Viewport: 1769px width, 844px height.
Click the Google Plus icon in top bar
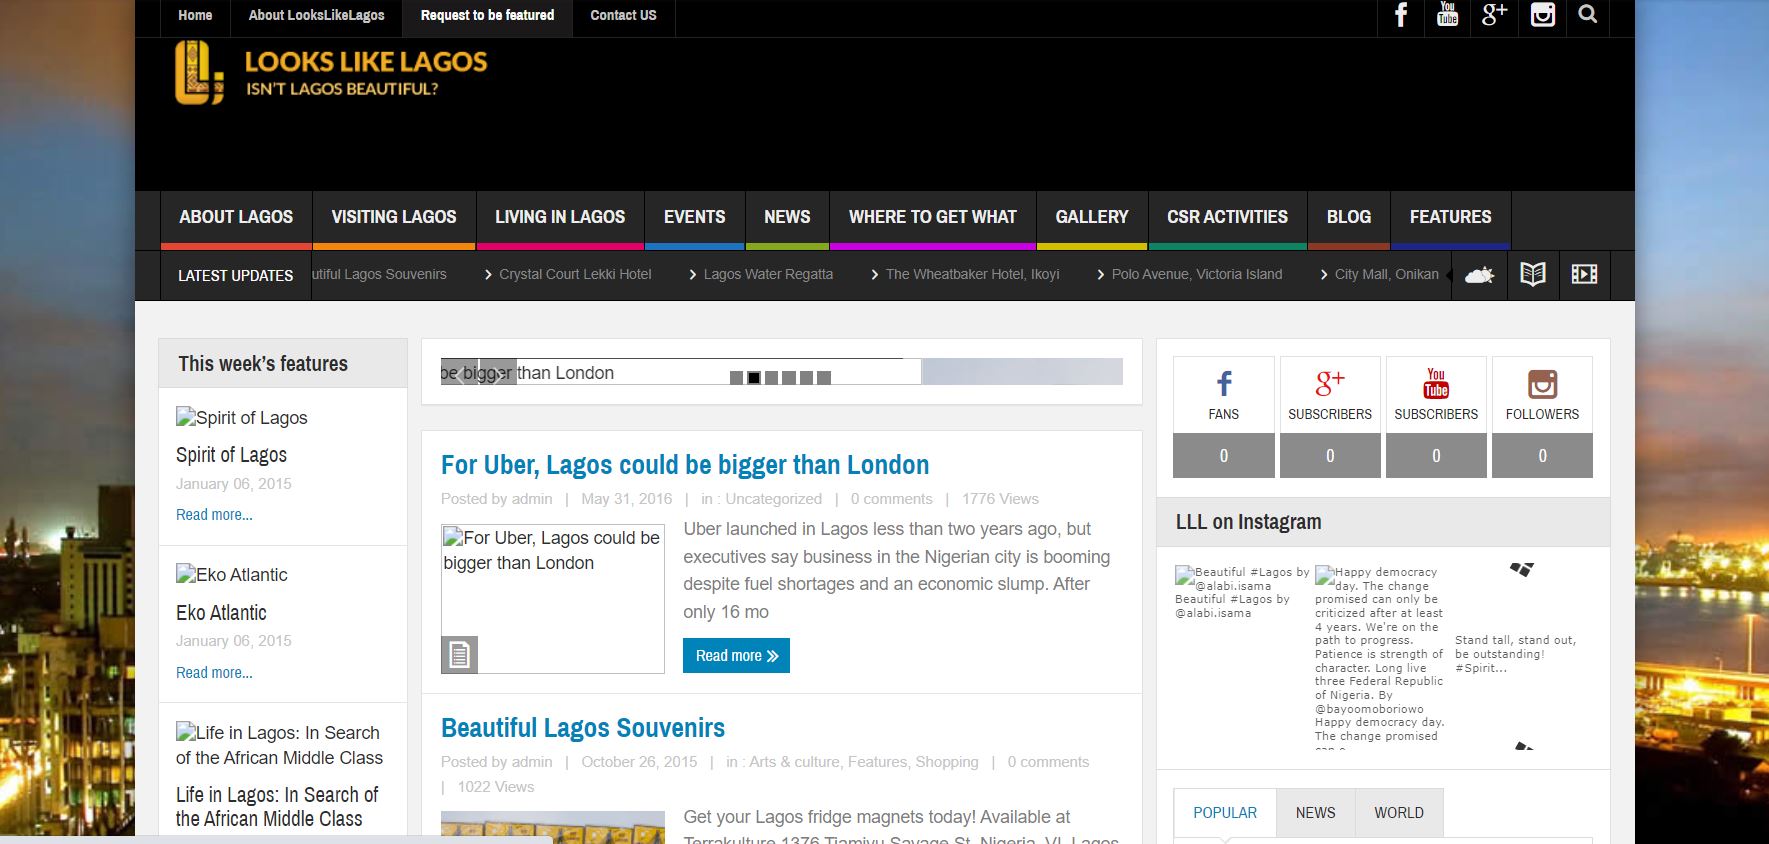click(x=1494, y=15)
